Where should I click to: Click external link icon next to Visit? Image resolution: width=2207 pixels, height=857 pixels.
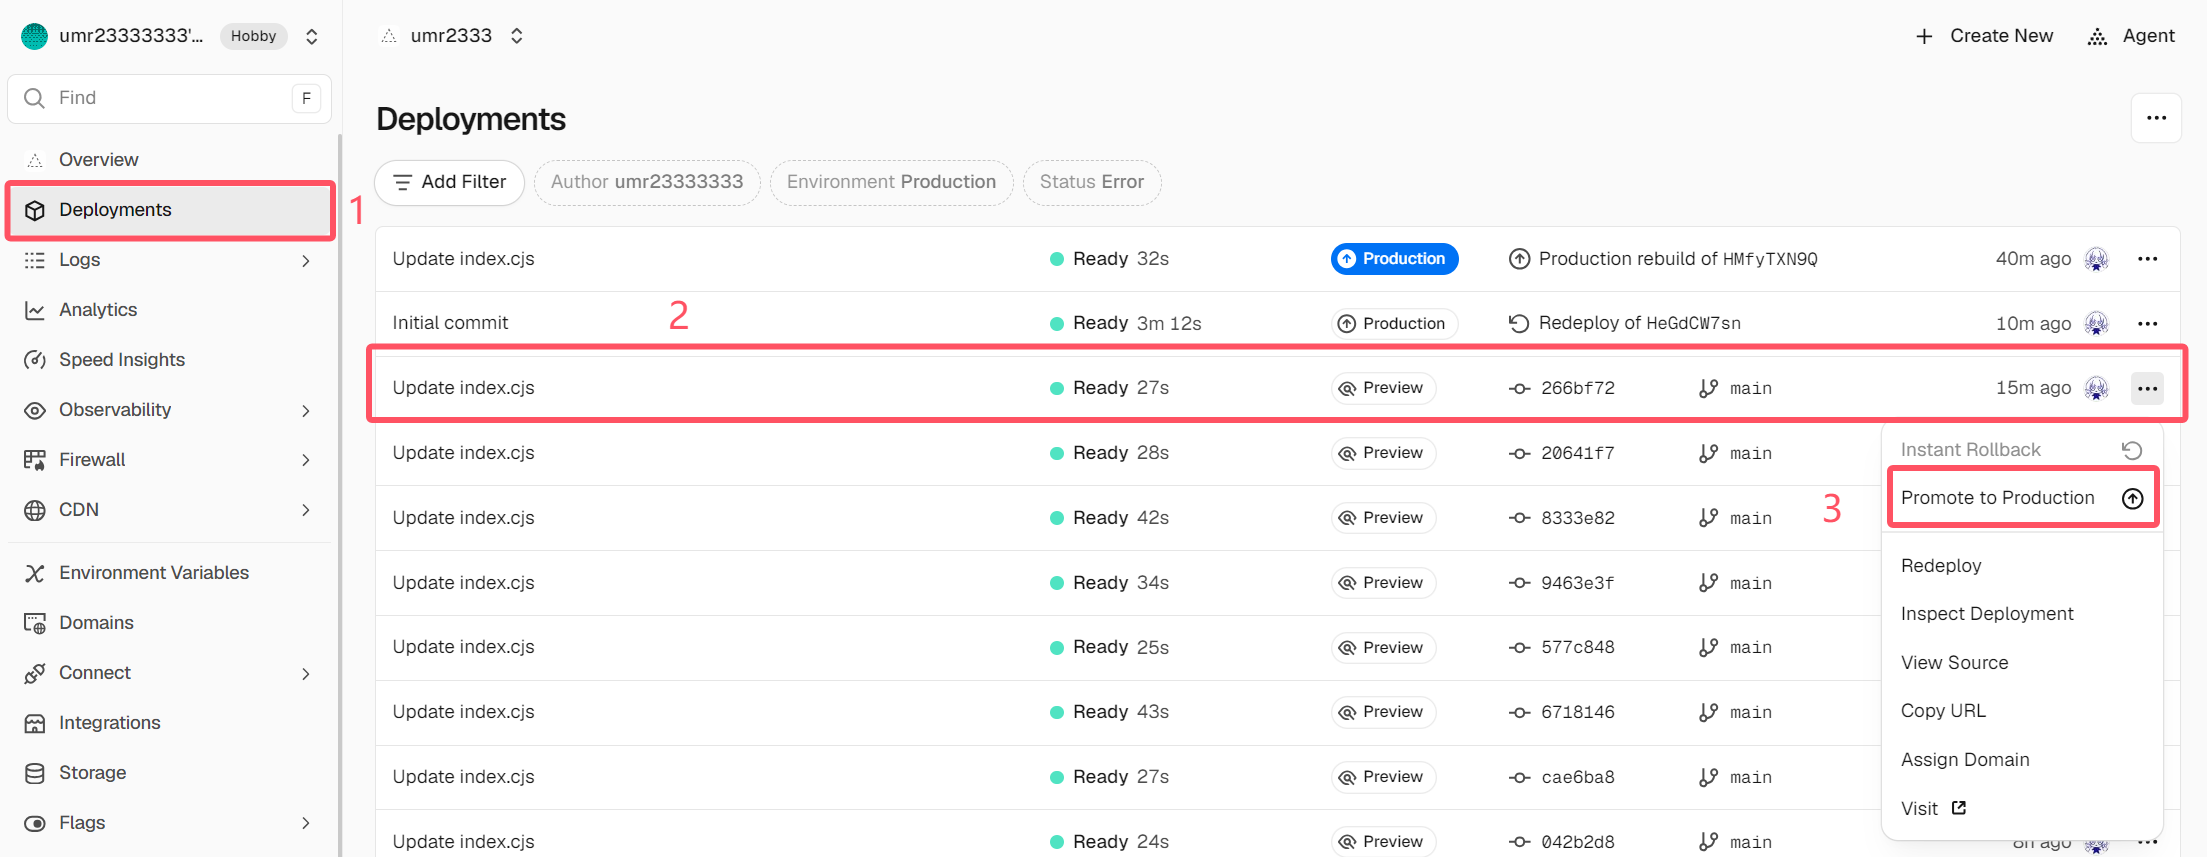click(1959, 808)
